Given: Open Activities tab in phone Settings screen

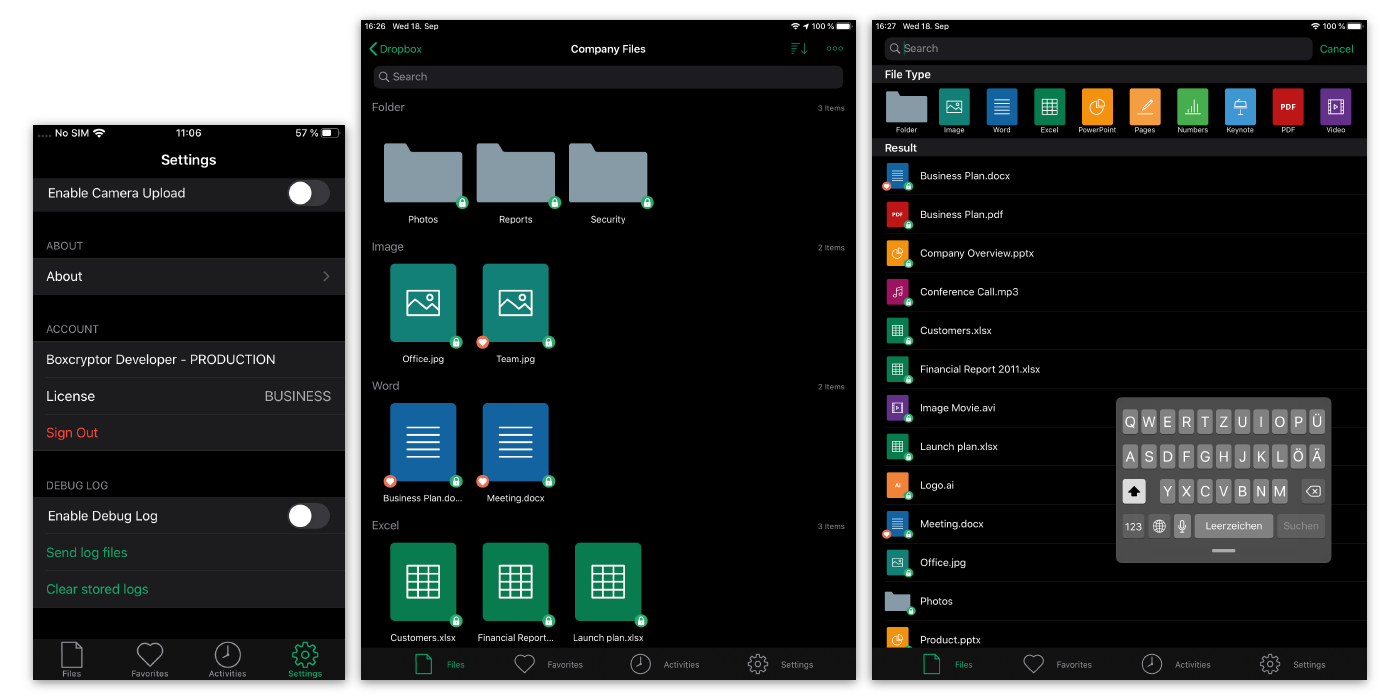Looking at the screenshot, I should 227,660.
